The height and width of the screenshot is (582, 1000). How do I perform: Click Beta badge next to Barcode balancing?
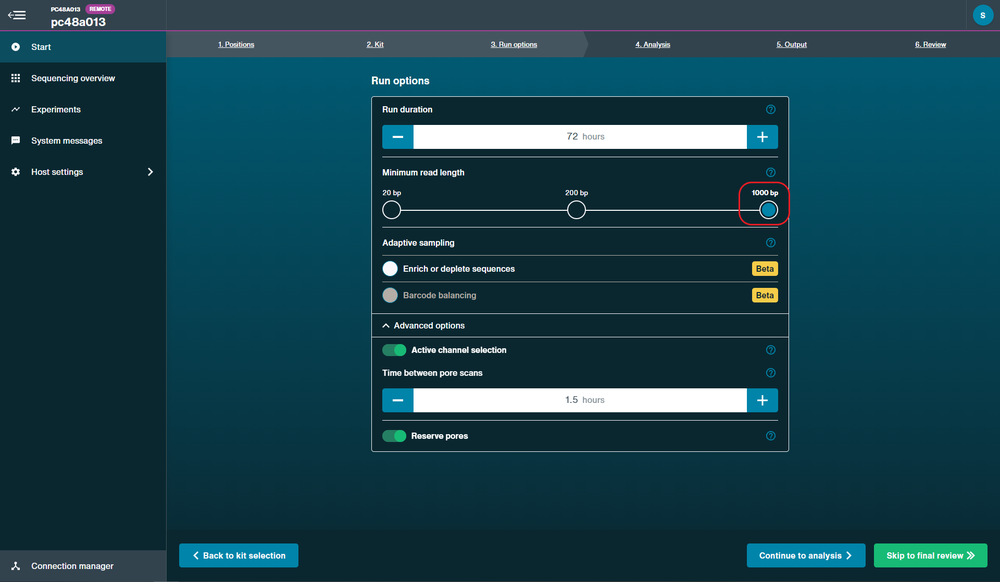tap(765, 295)
